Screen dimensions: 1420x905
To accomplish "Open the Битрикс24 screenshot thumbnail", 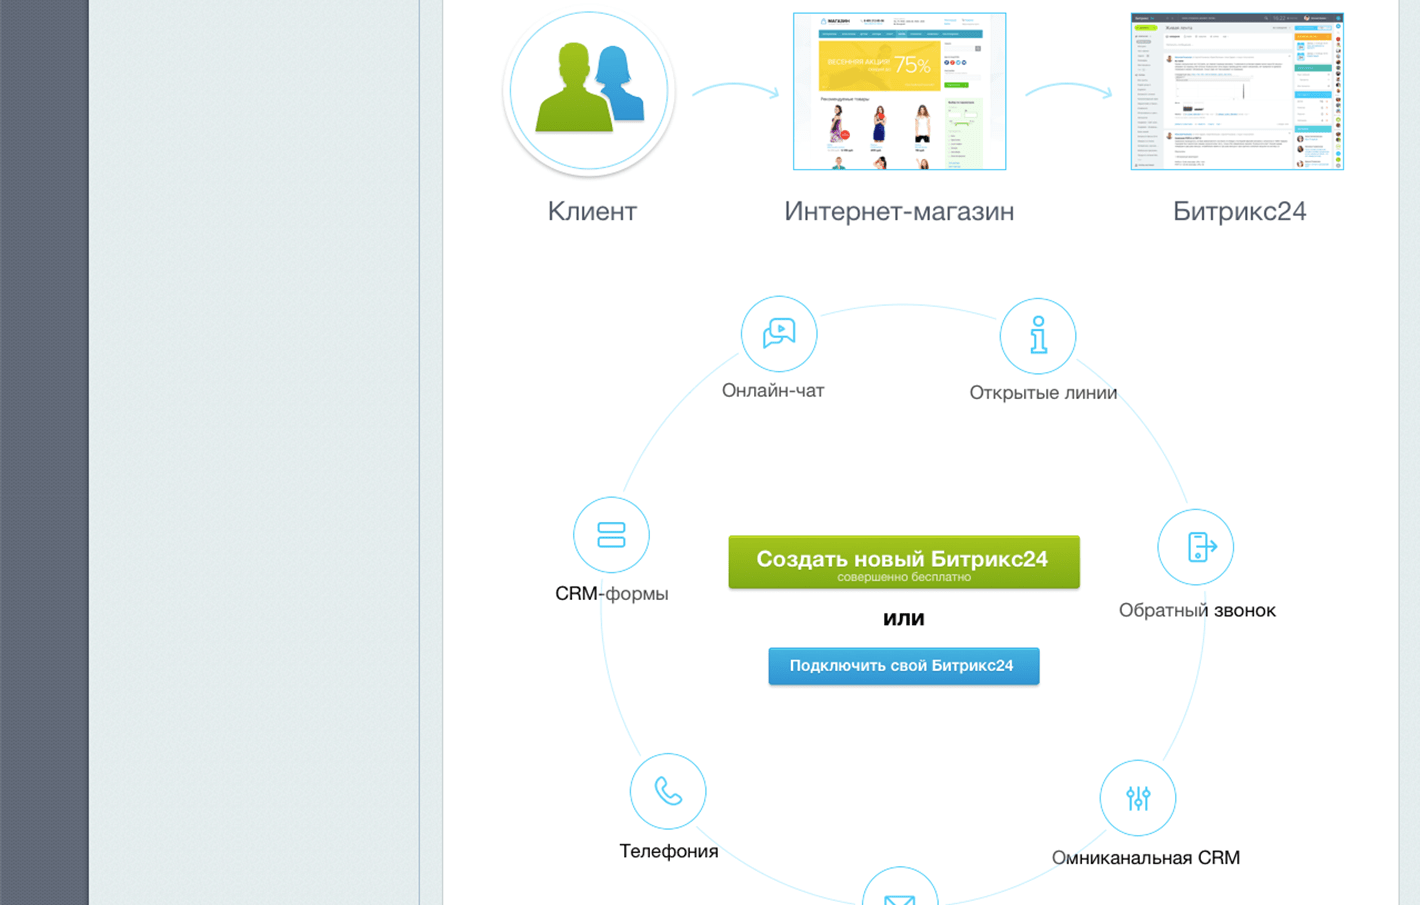I will pyautogui.click(x=1237, y=91).
